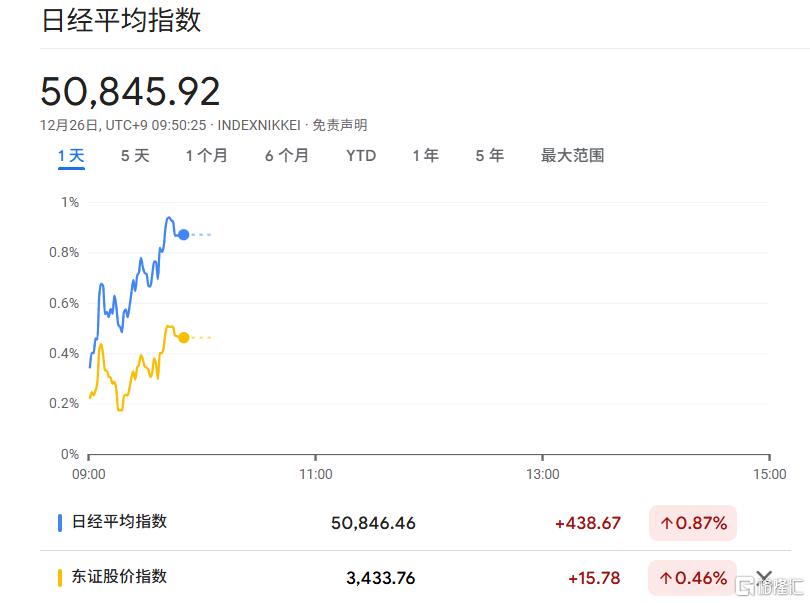Click the 日经平均指数 page title

click(122, 20)
